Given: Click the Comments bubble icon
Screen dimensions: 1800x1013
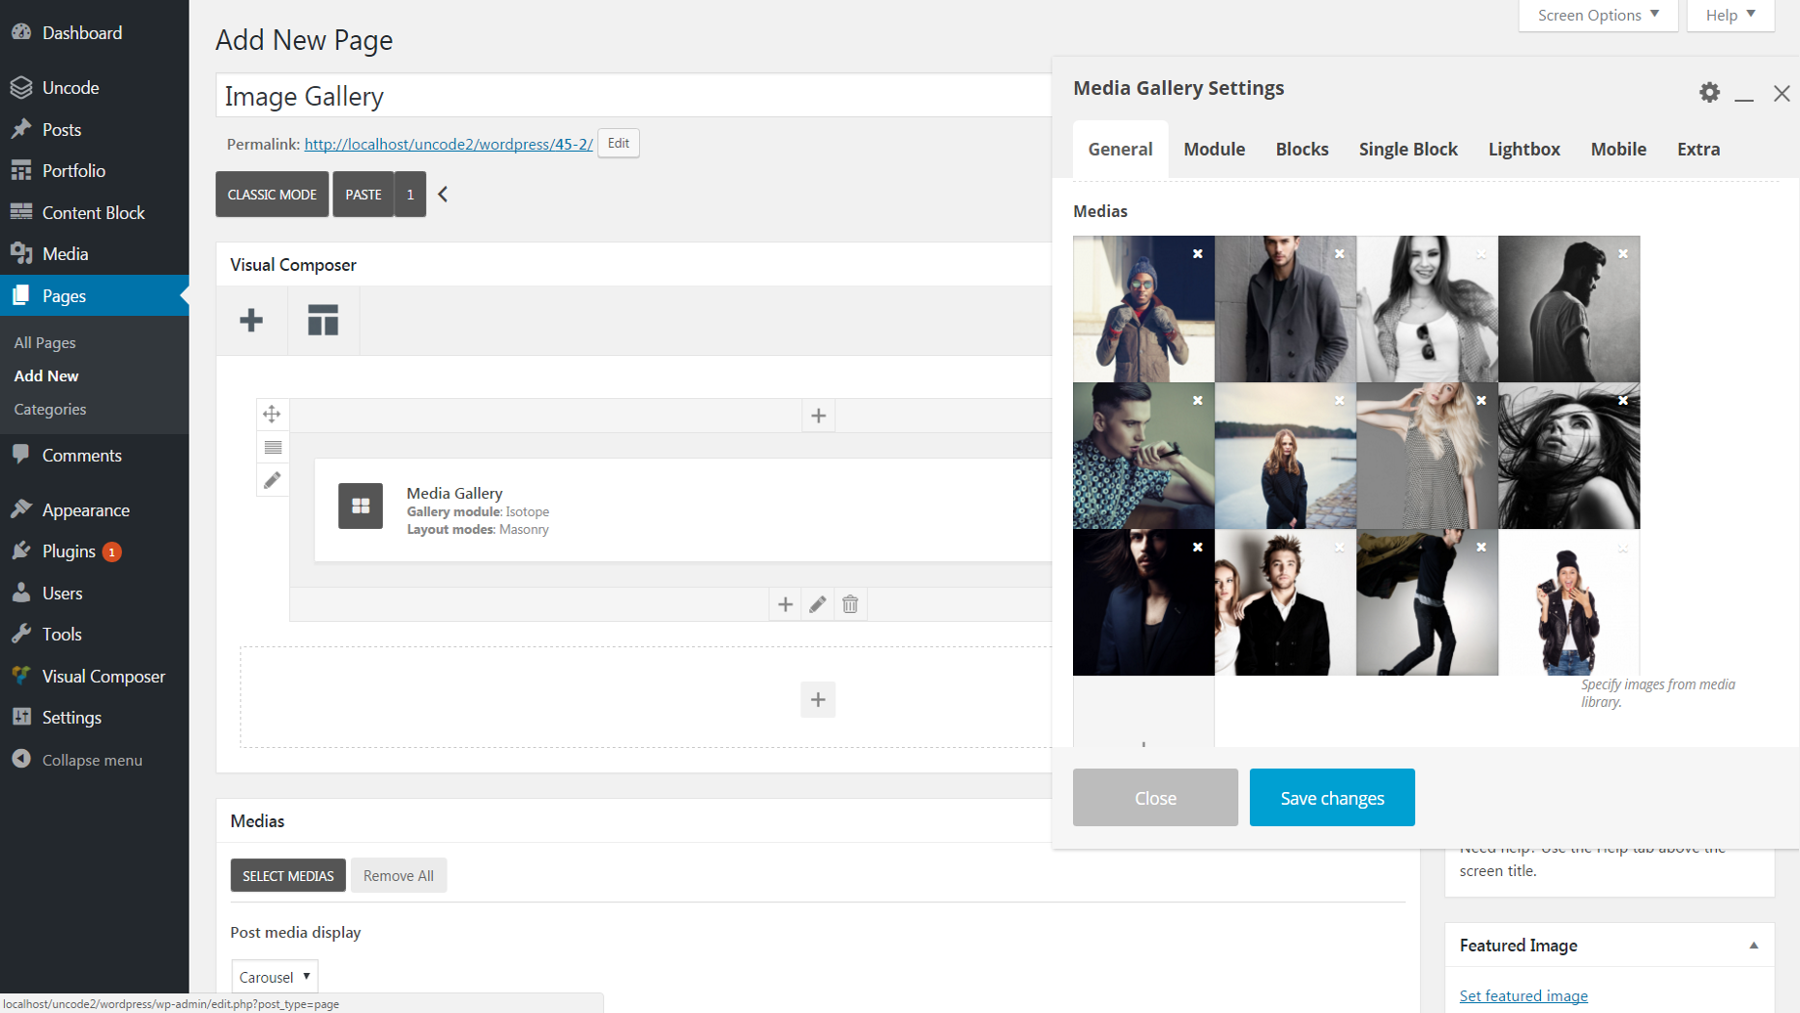Looking at the screenshot, I should coord(21,454).
